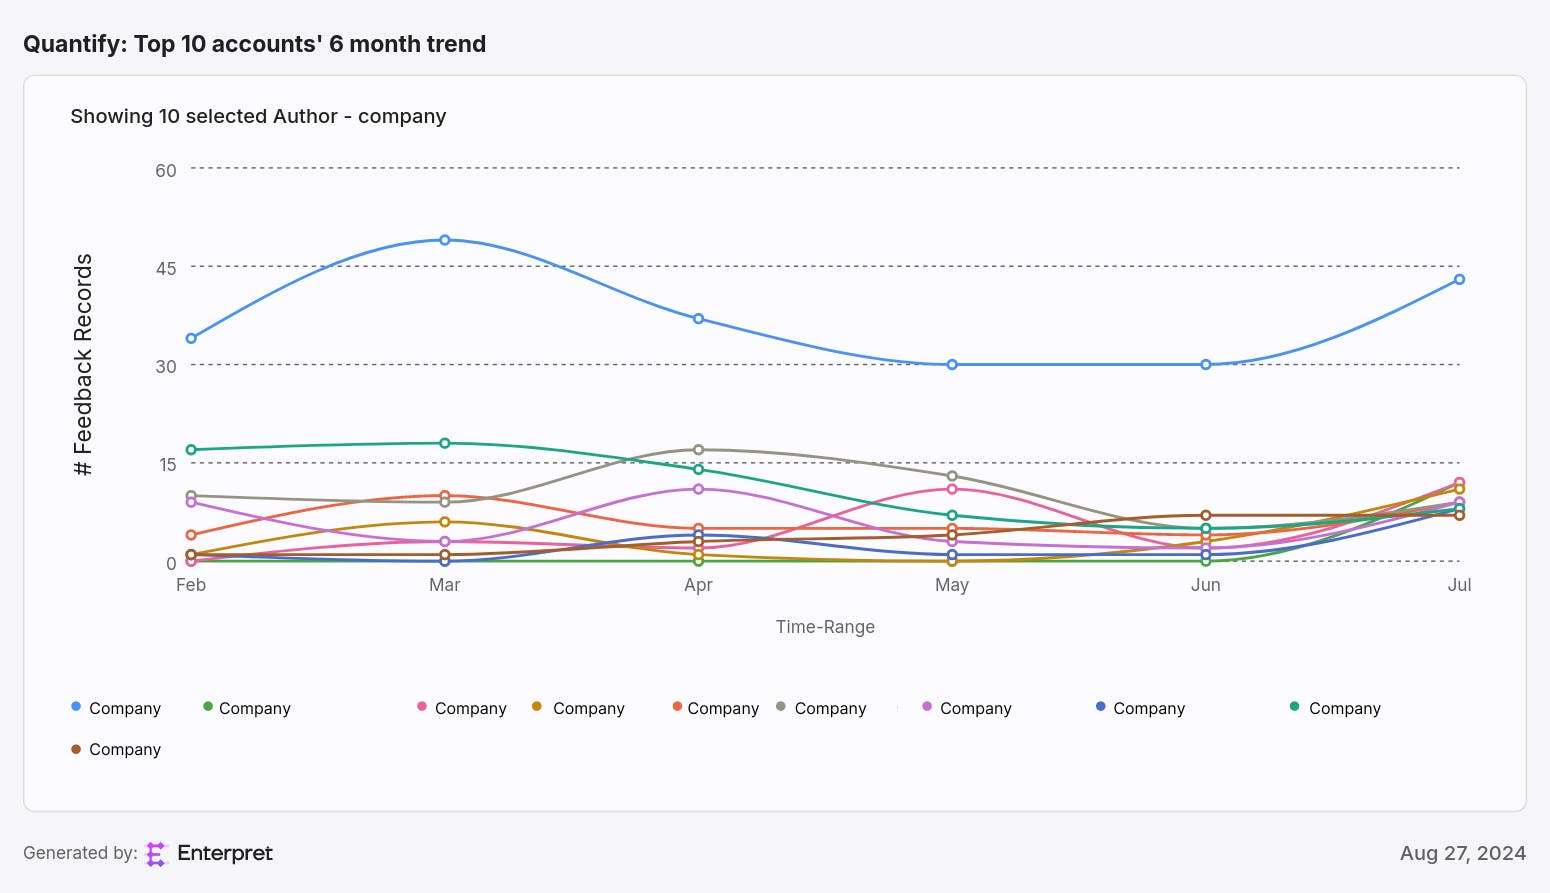Click the blue Company legend entry

(116, 708)
